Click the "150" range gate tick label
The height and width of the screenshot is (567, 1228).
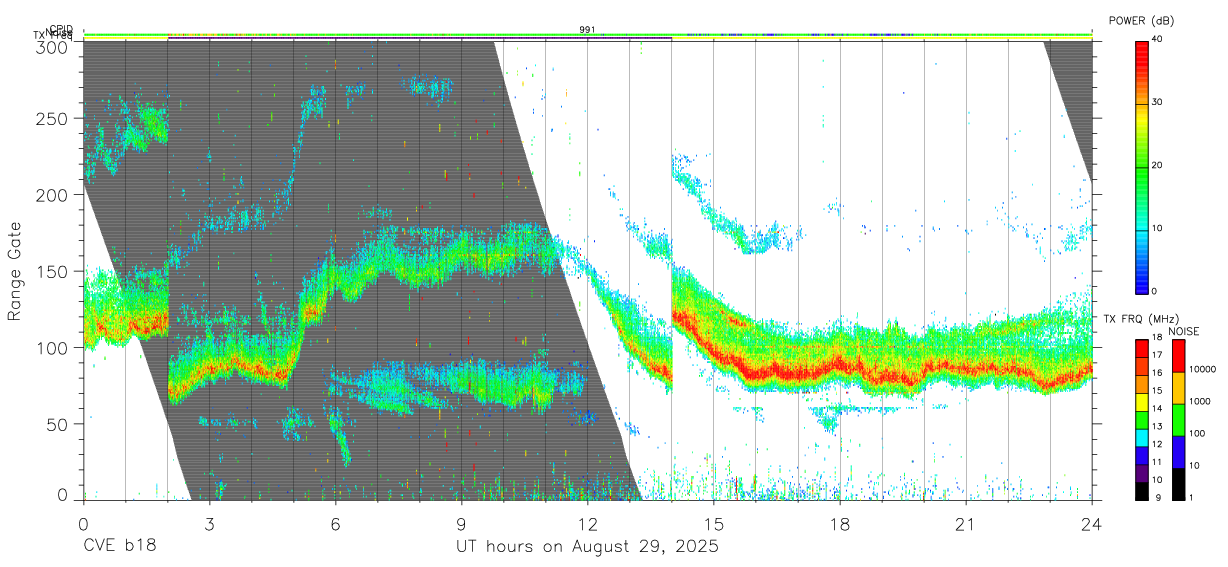(52, 272)
